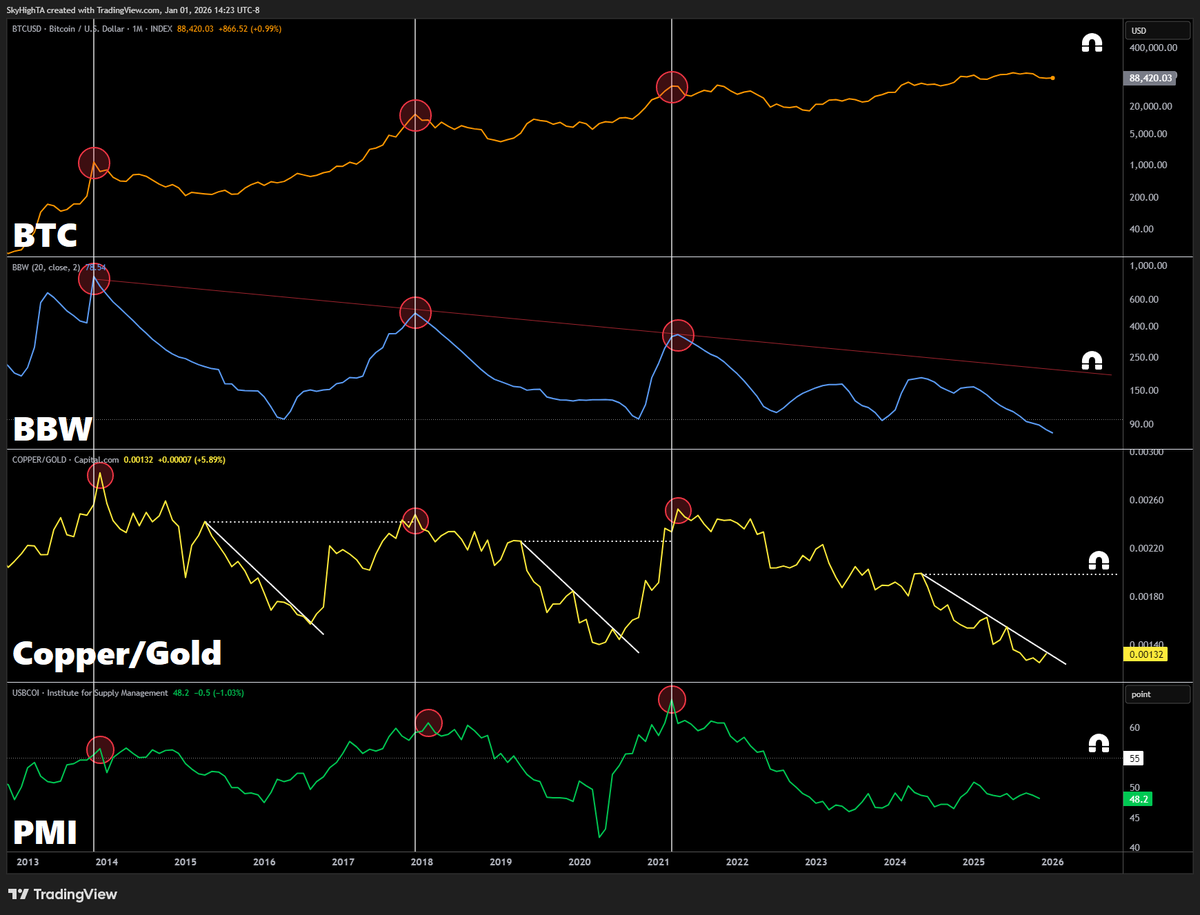Click the magnet icon in the PMI pane
Viewport: 1200px width, 915px height.
tap(1098, 743)
